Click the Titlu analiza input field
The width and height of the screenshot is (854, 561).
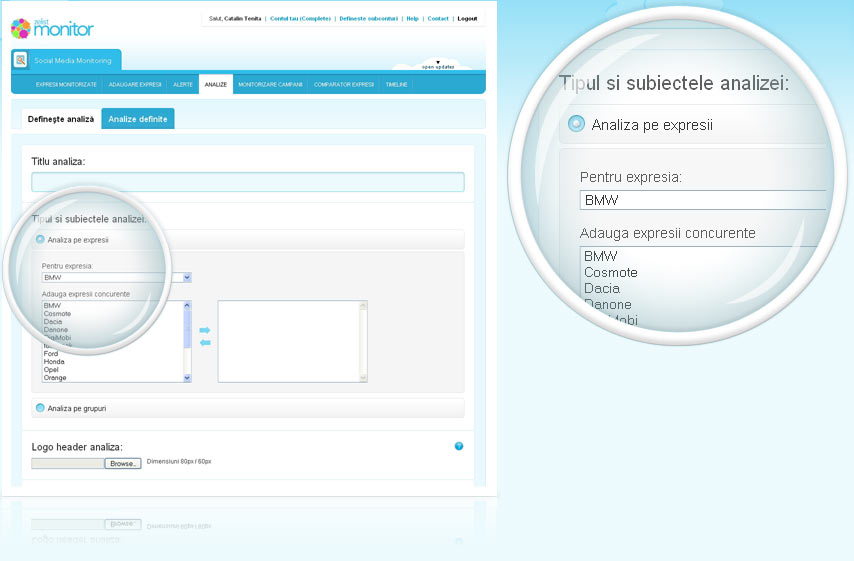[248, 182]
